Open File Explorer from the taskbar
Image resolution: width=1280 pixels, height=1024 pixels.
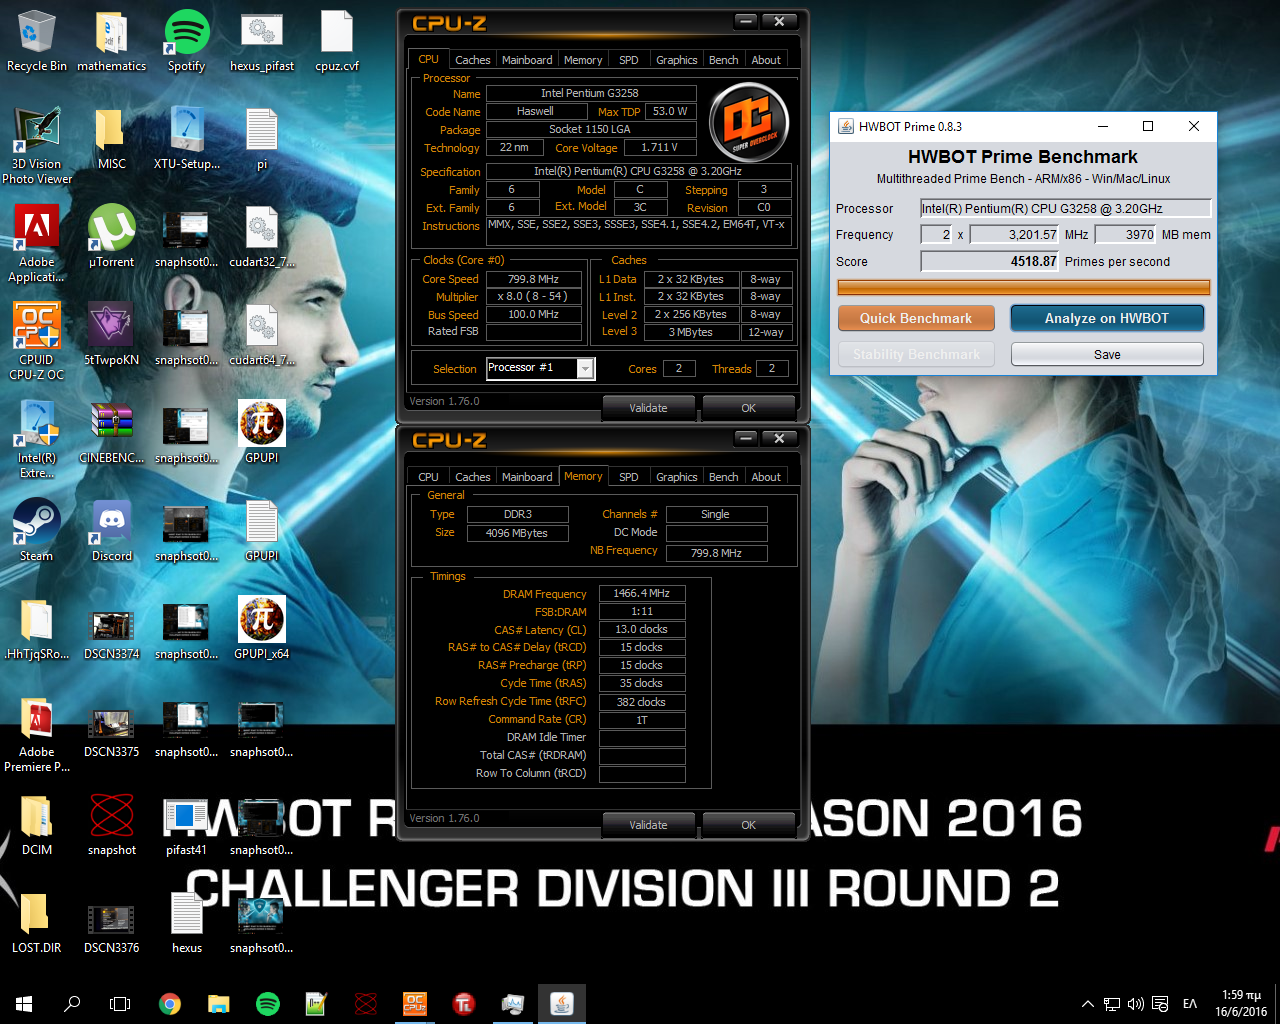218,1004
